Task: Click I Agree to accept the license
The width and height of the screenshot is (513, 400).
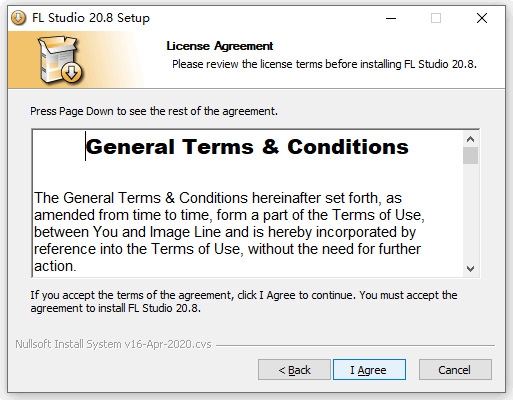Action: click(369, 369)
